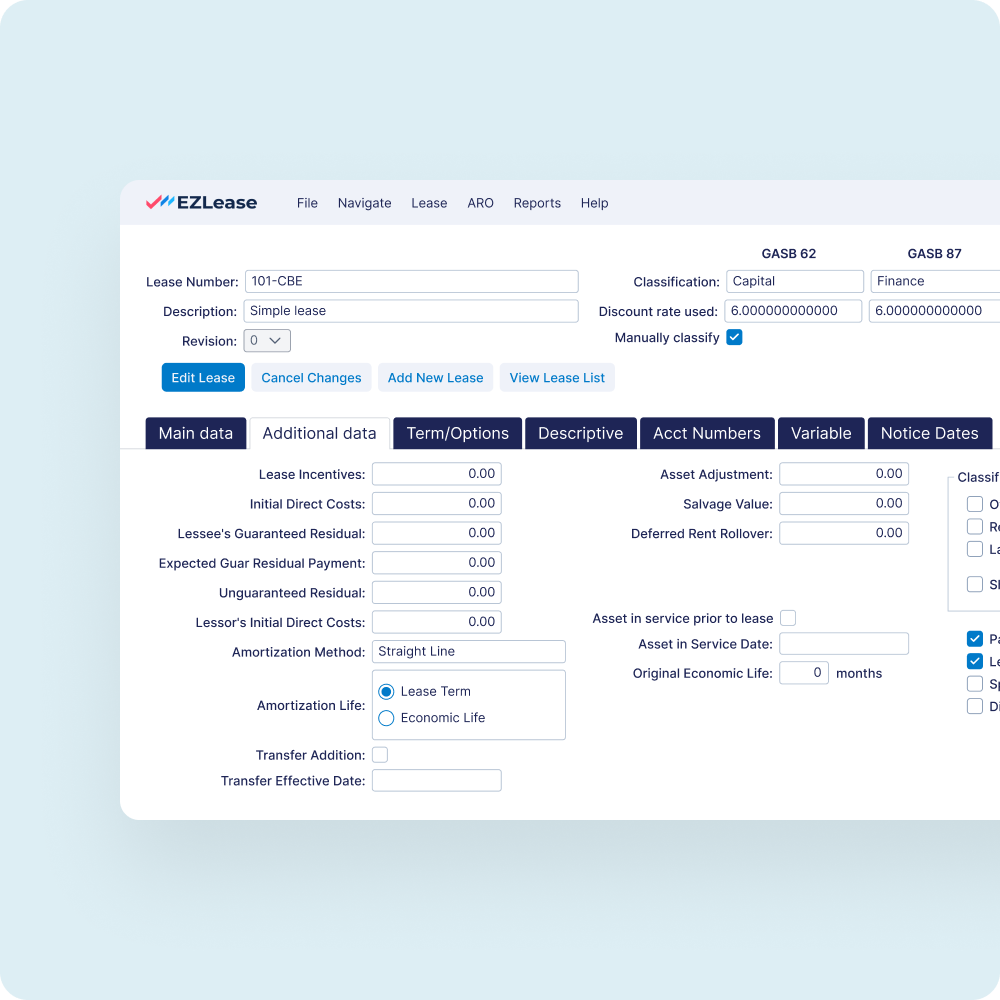Enable the Transfer Addition checkbox

pyautogui.click(x=380, y=754)
